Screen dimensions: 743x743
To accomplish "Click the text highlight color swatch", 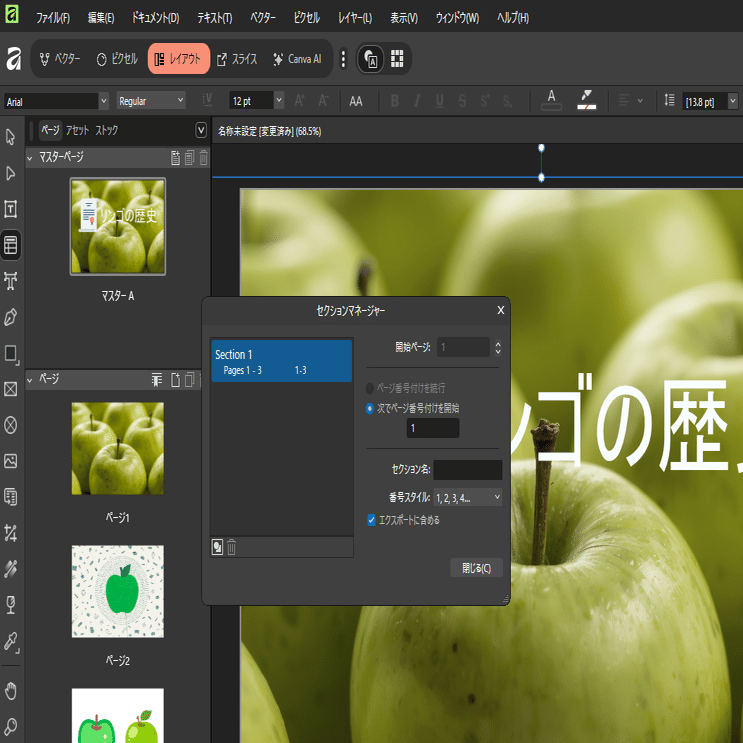I will (x=586, y=100).
